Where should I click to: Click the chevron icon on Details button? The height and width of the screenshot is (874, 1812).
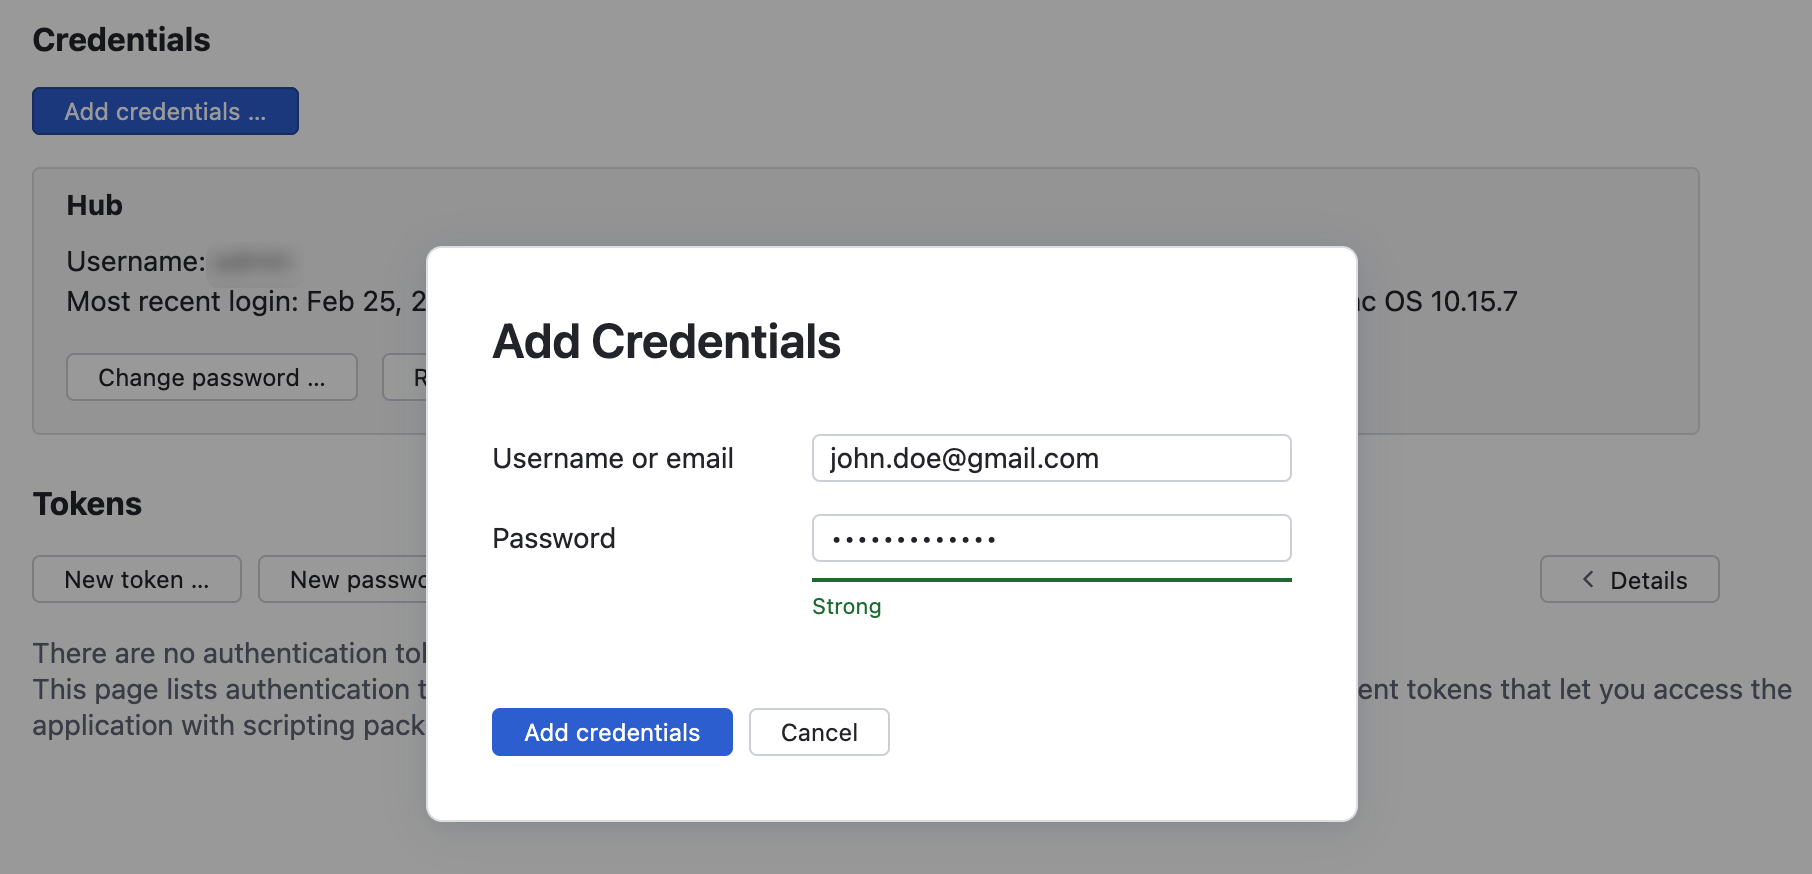[1588, 579]
